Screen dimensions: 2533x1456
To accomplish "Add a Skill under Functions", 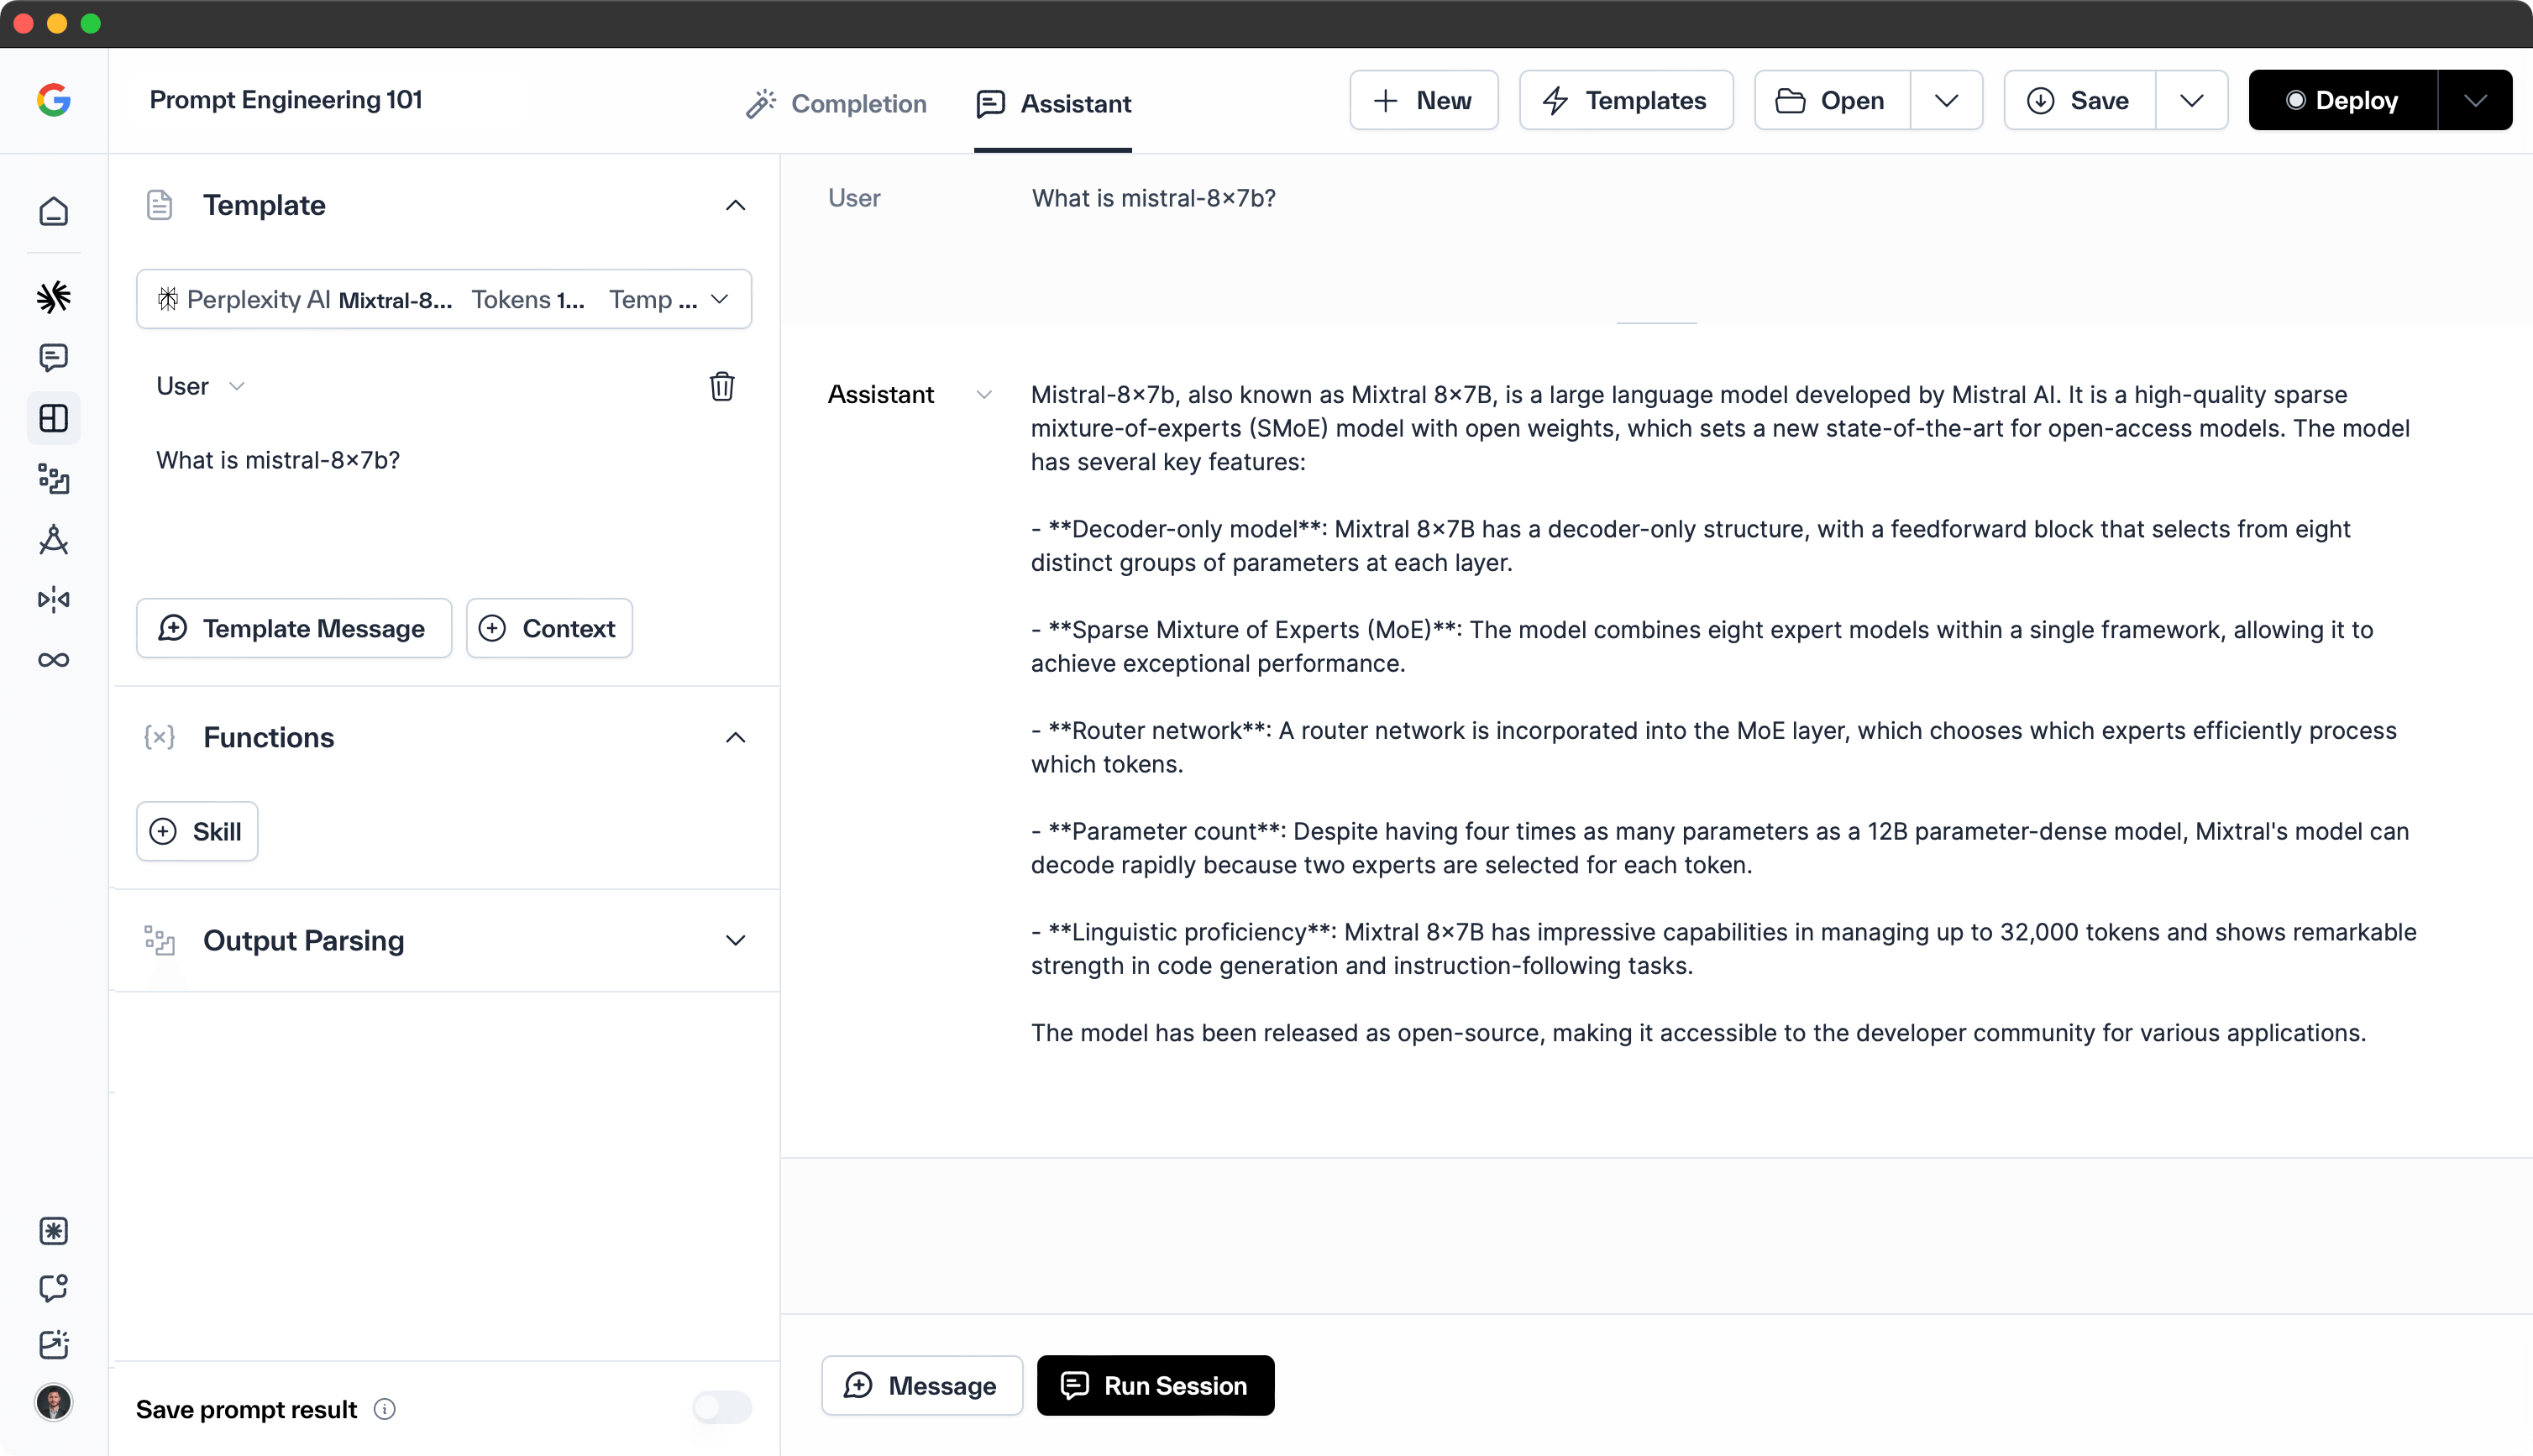I will (x=196, y=831).
